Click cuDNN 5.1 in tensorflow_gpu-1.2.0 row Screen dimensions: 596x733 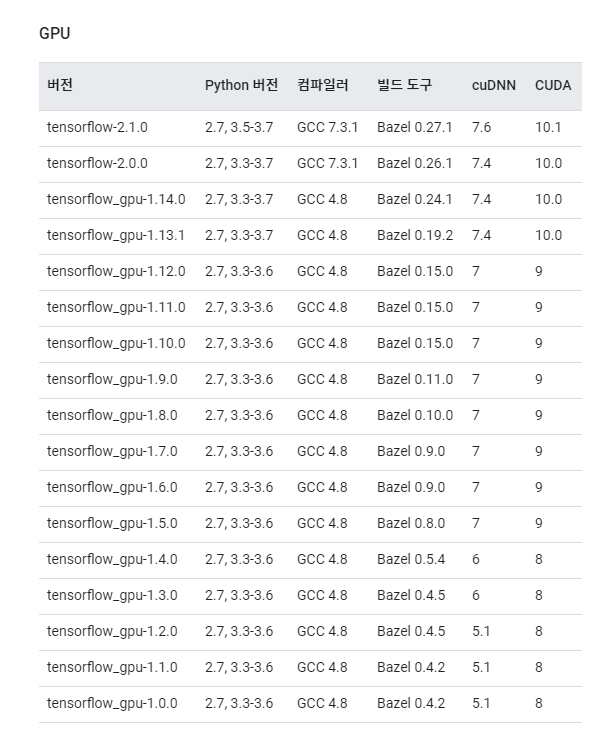click(481, 631)
